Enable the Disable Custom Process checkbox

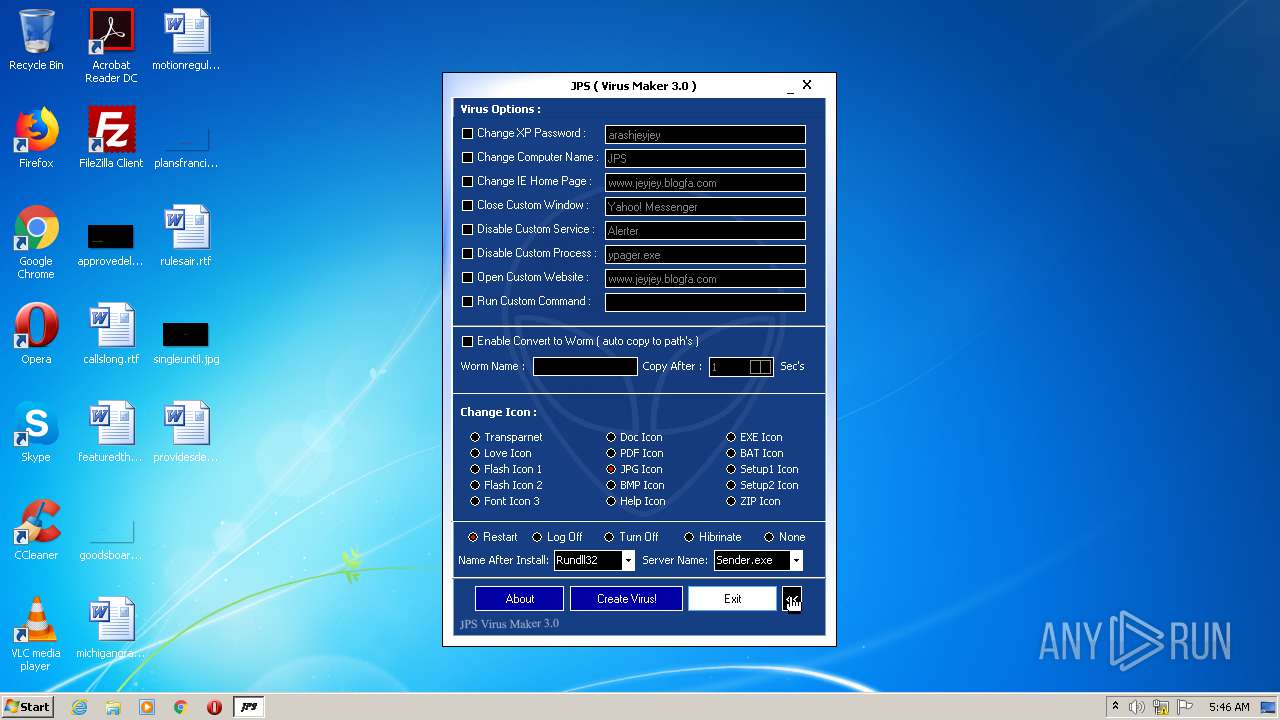tap(467, 253)
